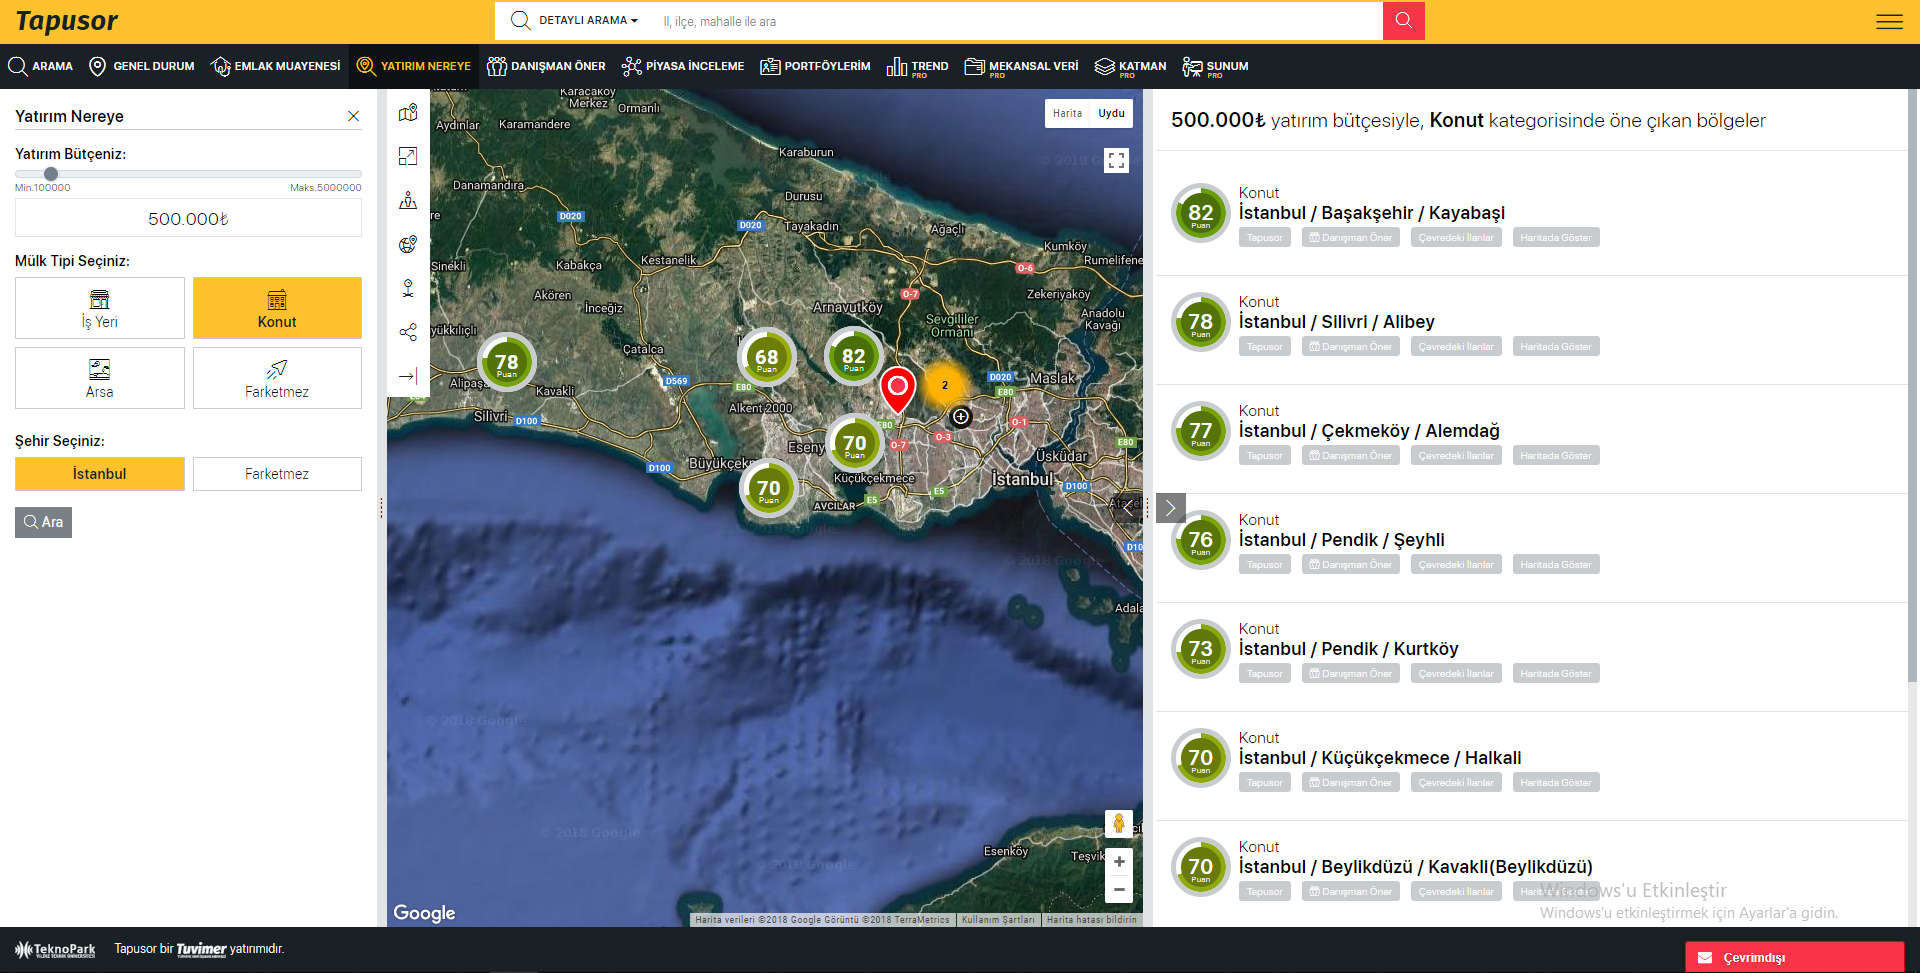Click Tapusor button for Başakşehir / Kayabaşı
Image resolution: width=1920 pixels, height=973 pixels.
[1265, 238]
